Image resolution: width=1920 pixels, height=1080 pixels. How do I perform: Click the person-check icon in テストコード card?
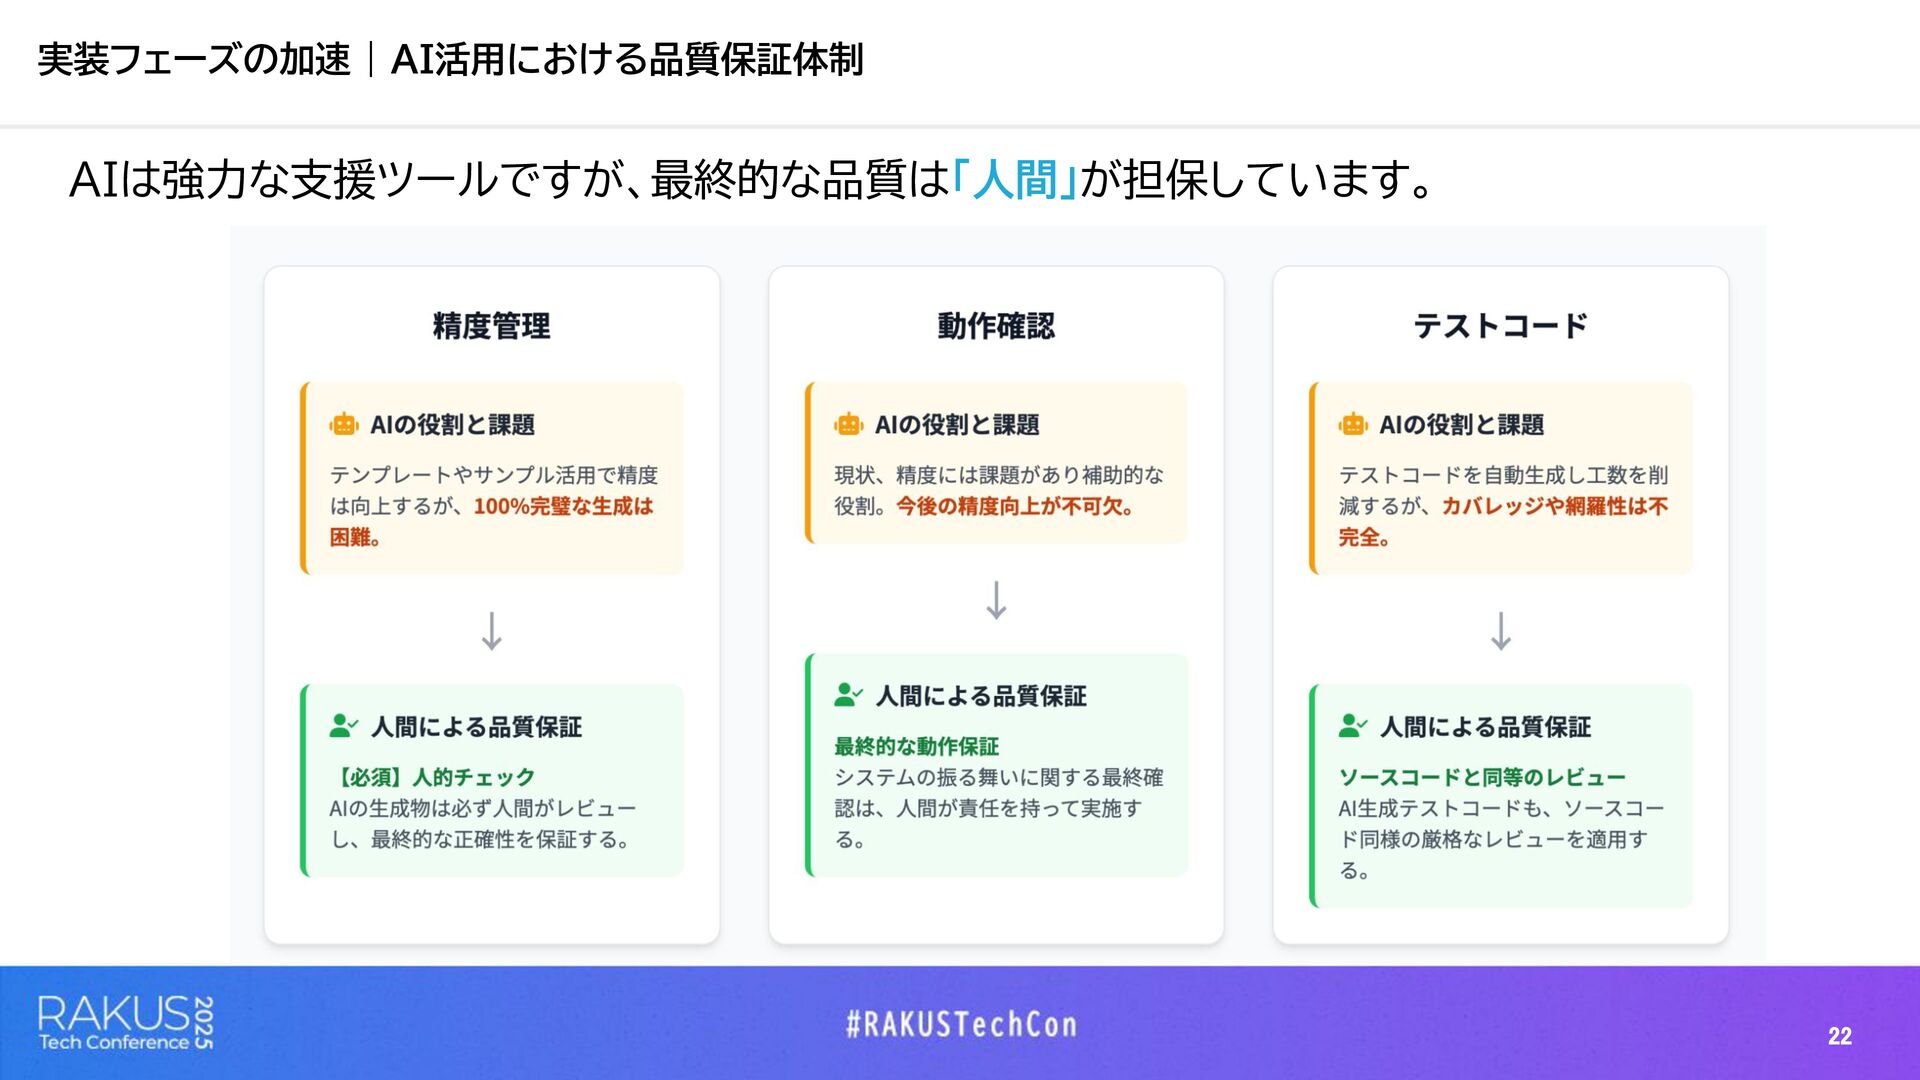pos(1353,726)
